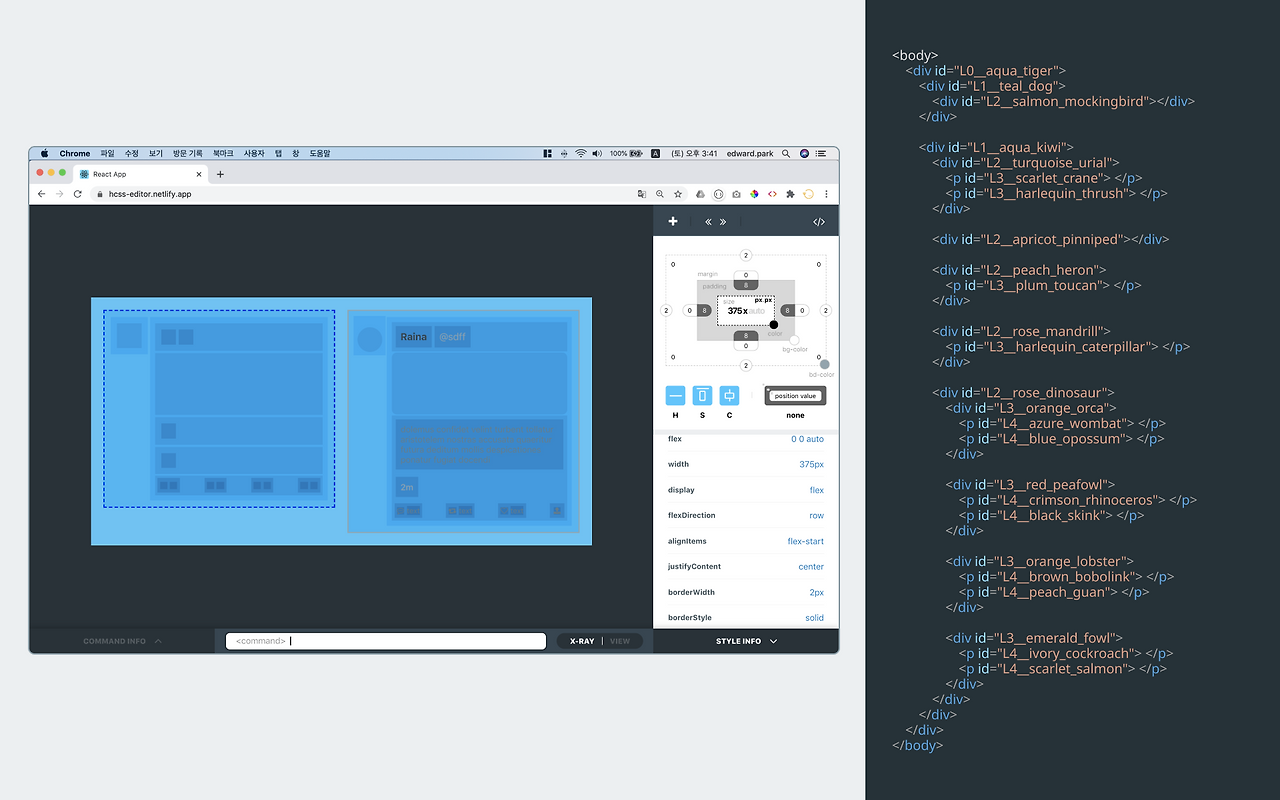This screenshot has height=800, width=1280.
Task: Click the @sdff handle in preview
Action: tap(452, 337)
